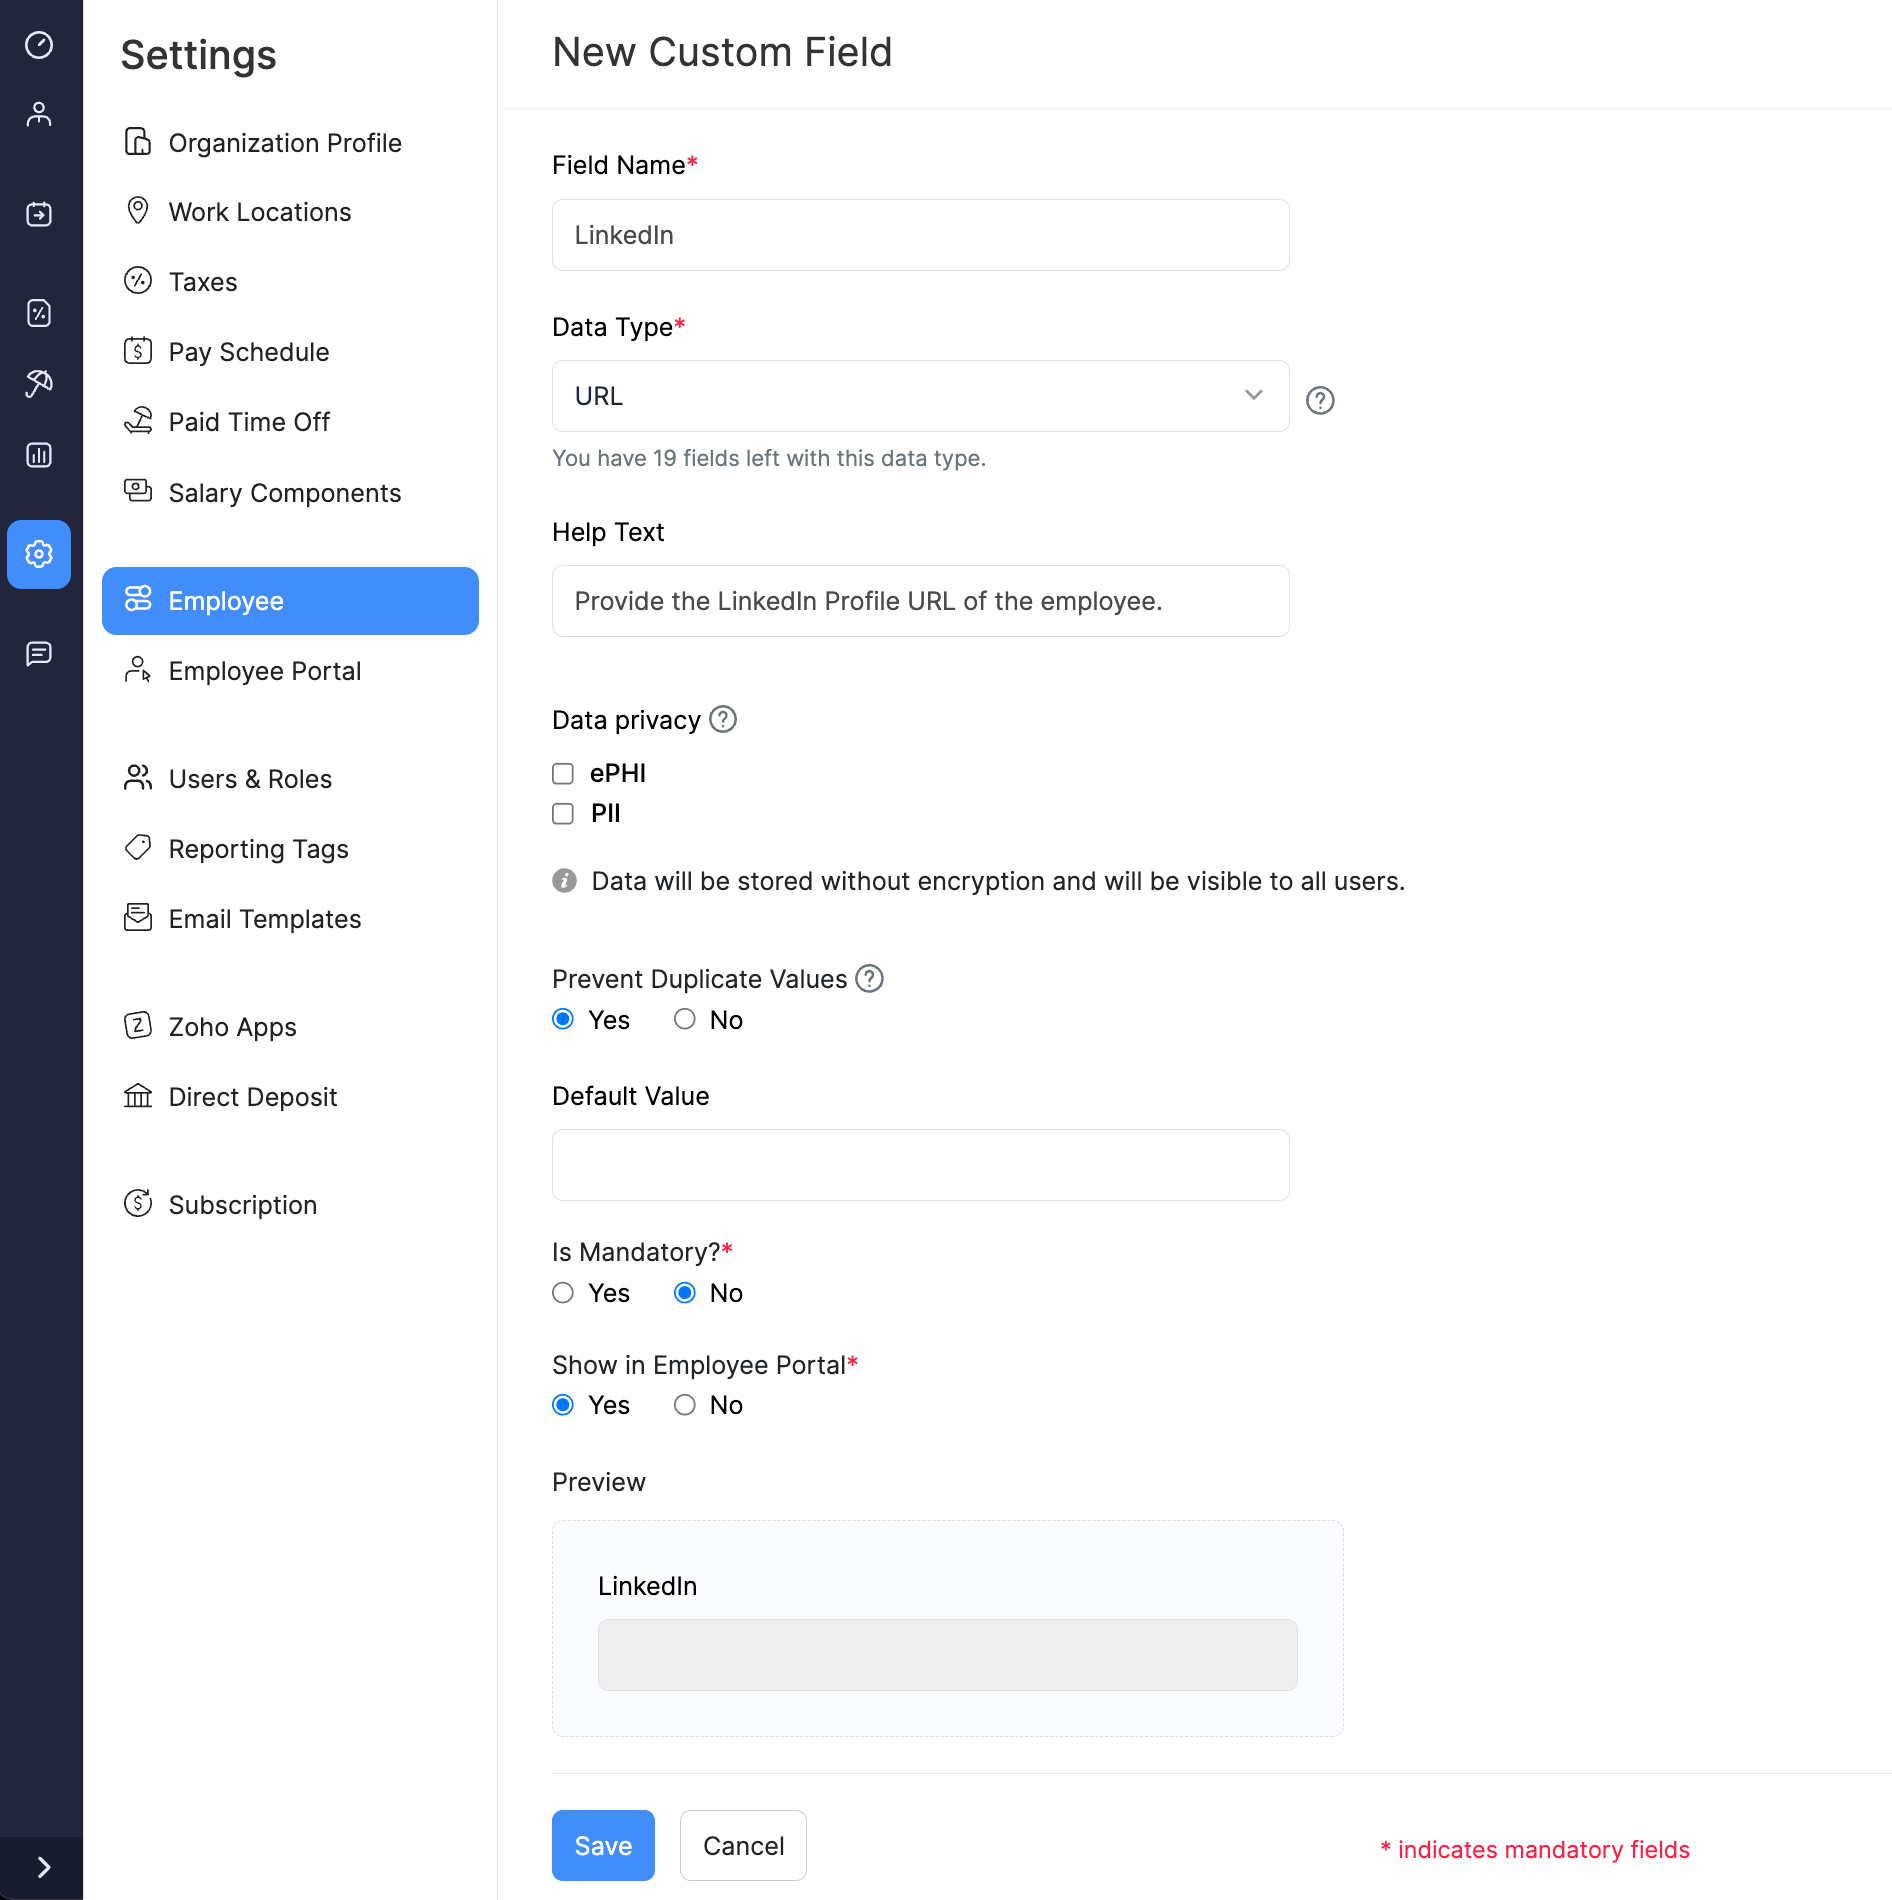
Task: Select No for Prevent Duplicate Values
Action: [685, 1019]
